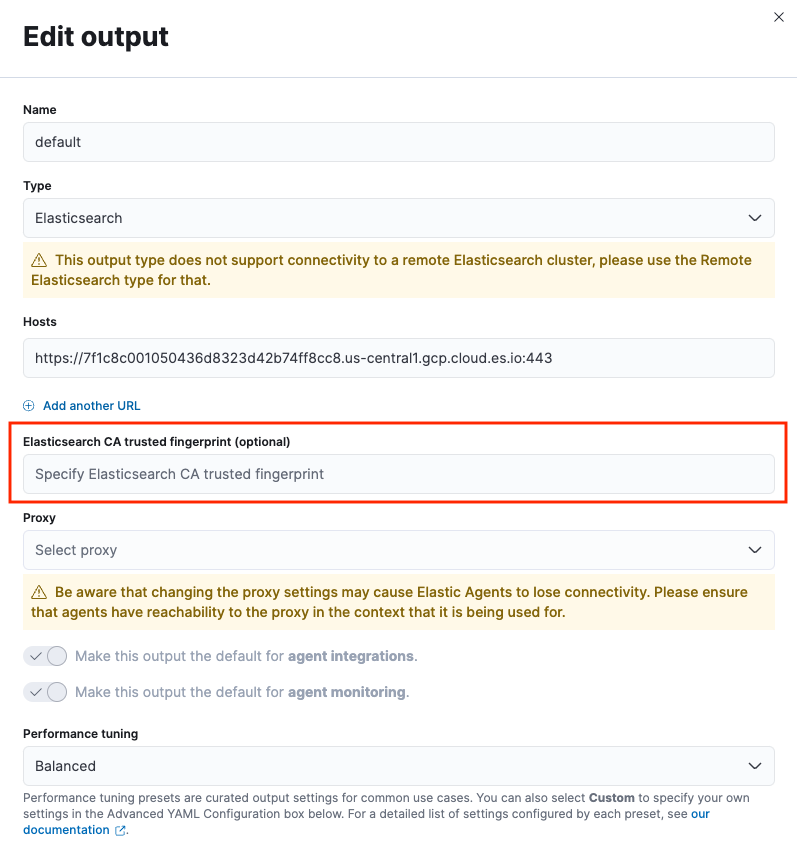This screenshot has height=853, width=797.
Task: Click the warning icon in the proxy connectivity warning
Action: [38, 591]
